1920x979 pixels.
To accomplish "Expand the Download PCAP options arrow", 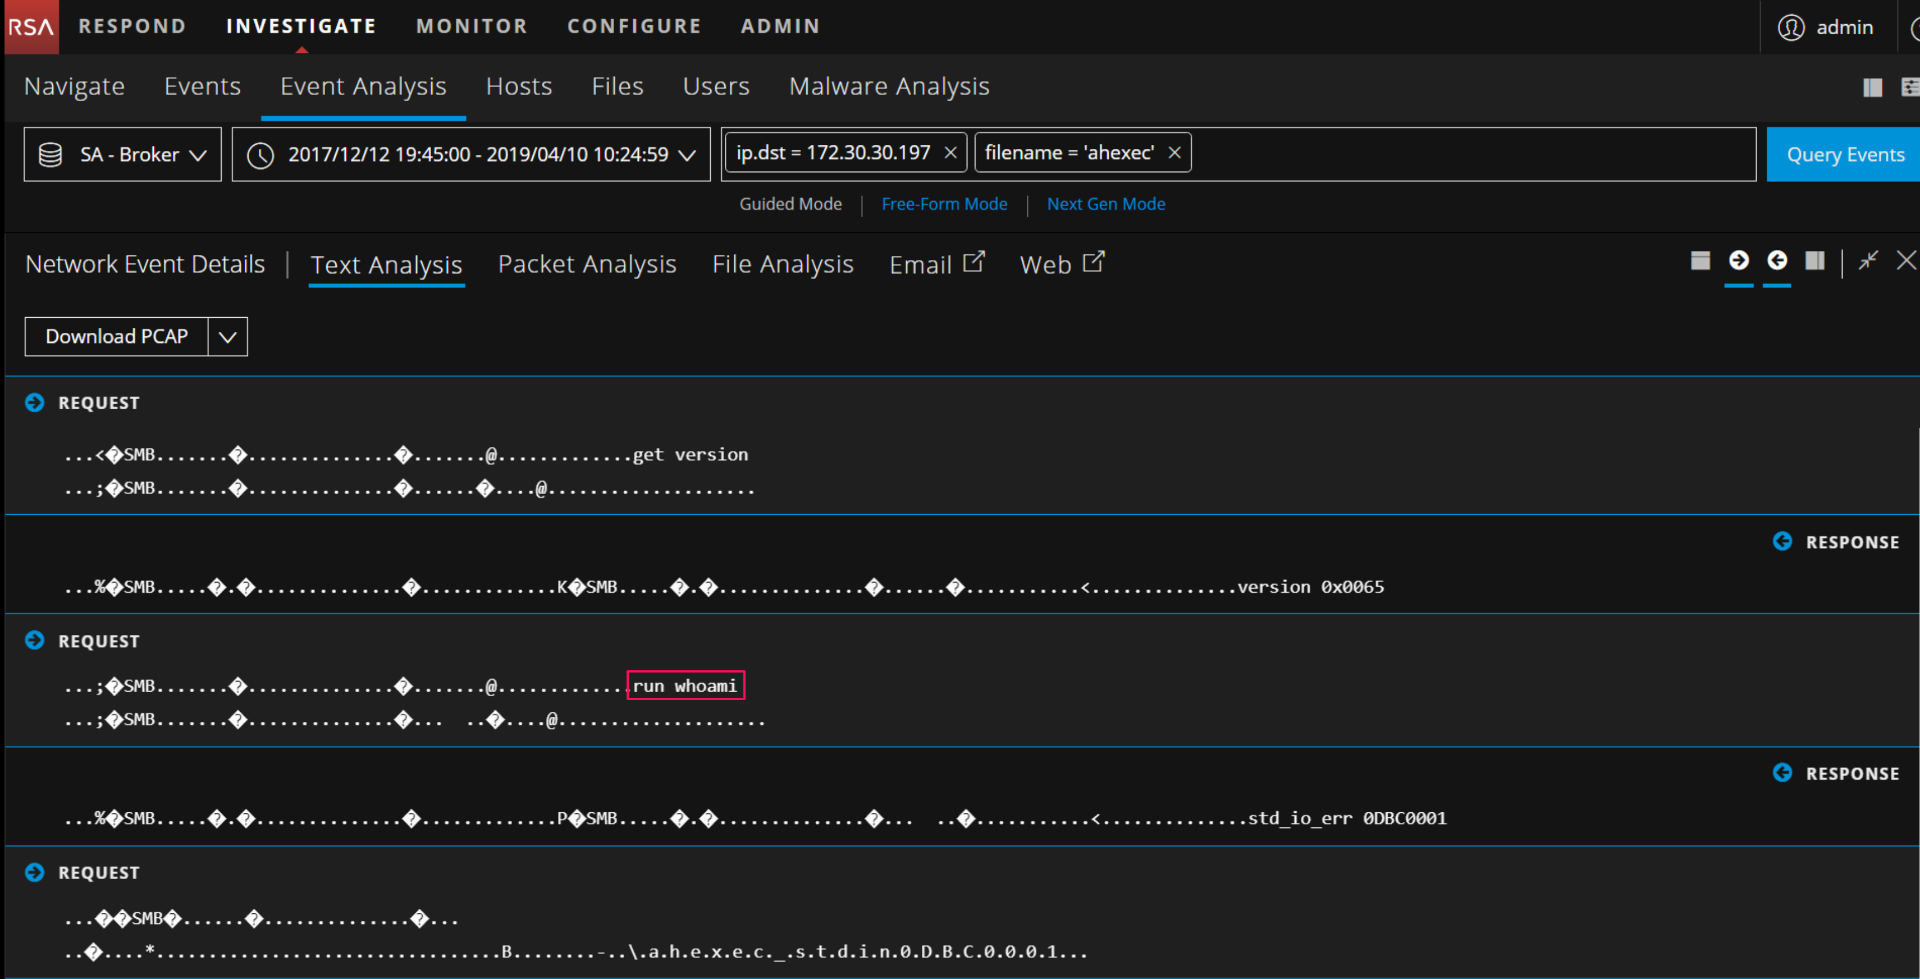I will pos(228,337).
